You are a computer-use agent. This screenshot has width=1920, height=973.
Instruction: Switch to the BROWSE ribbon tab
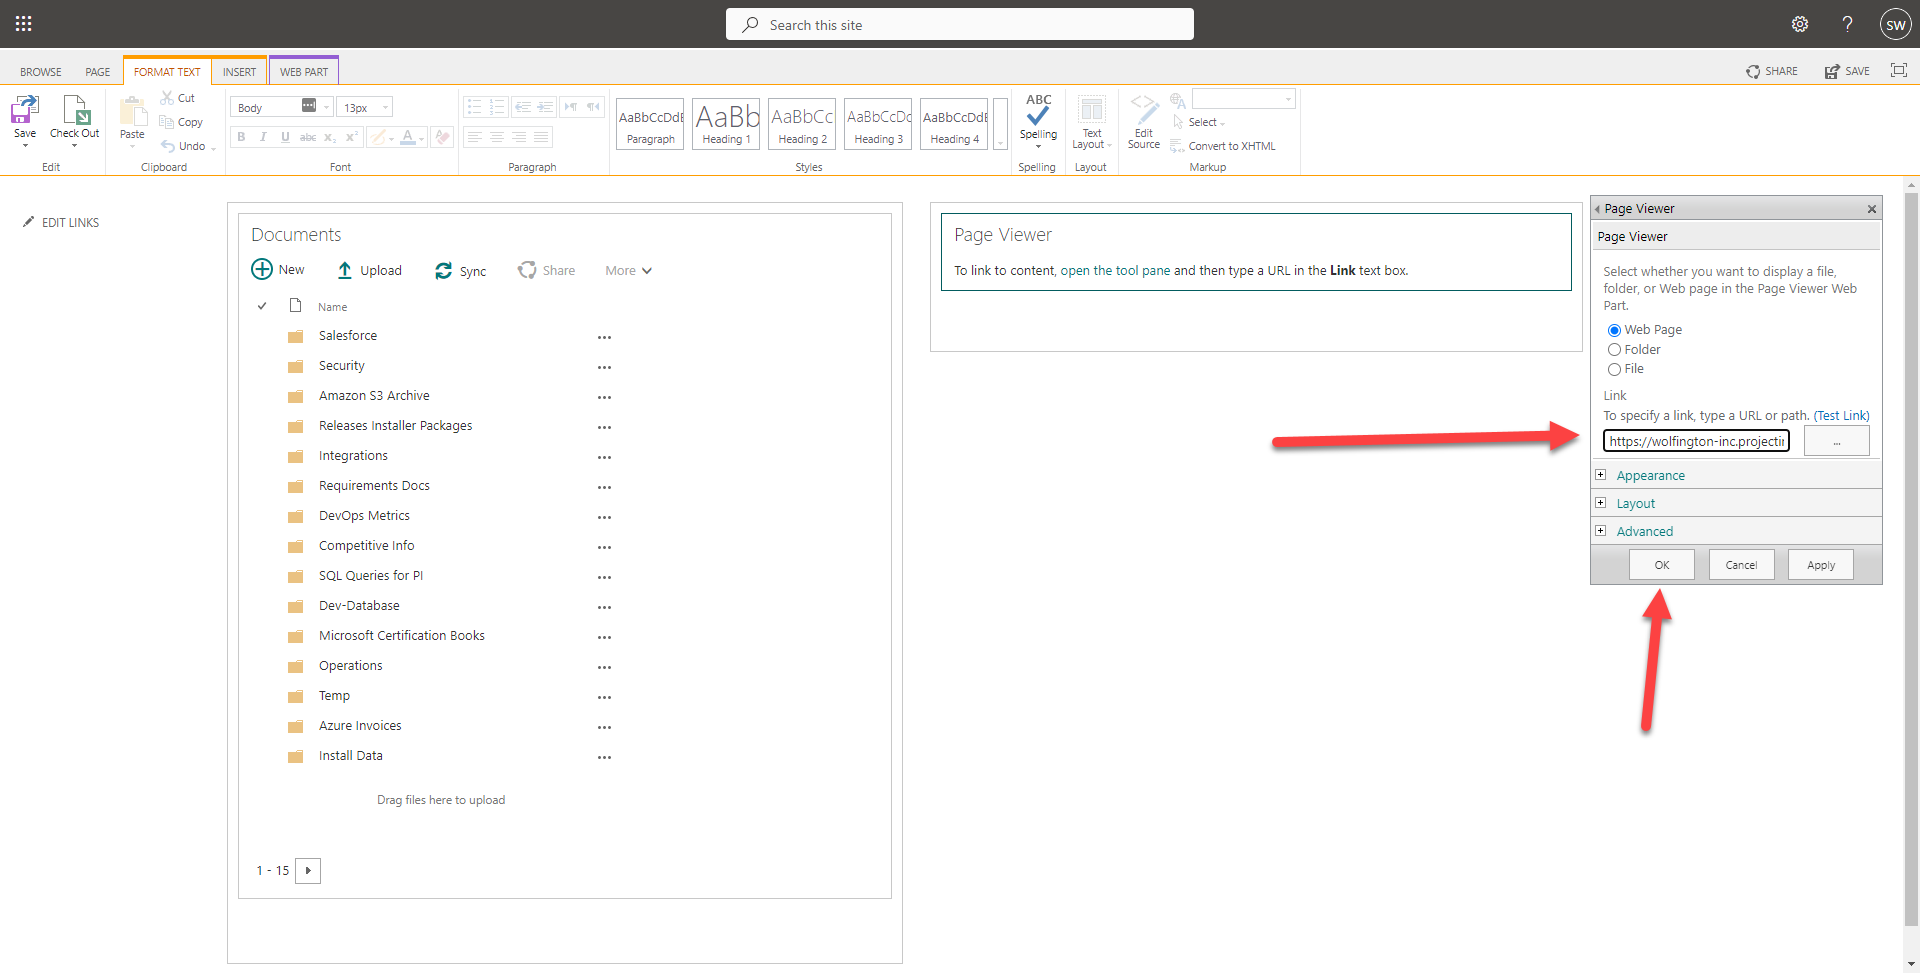(41, 72)
